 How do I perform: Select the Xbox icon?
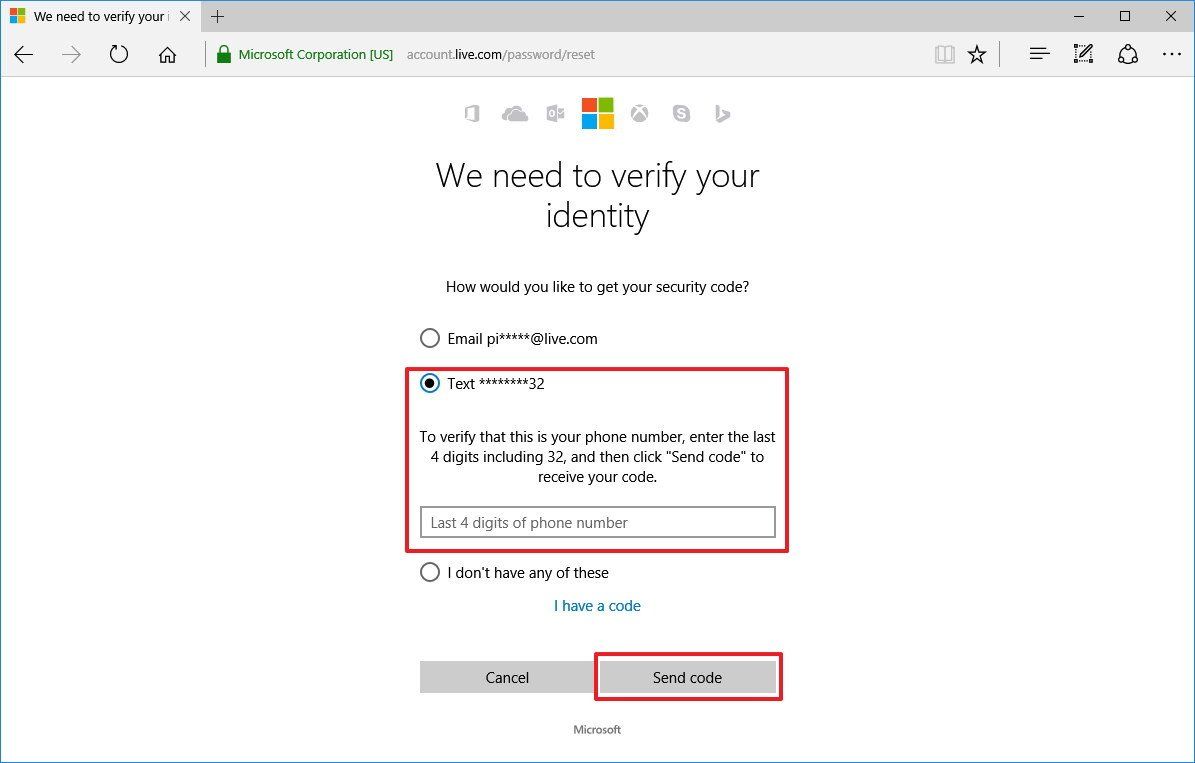(639, 113)
